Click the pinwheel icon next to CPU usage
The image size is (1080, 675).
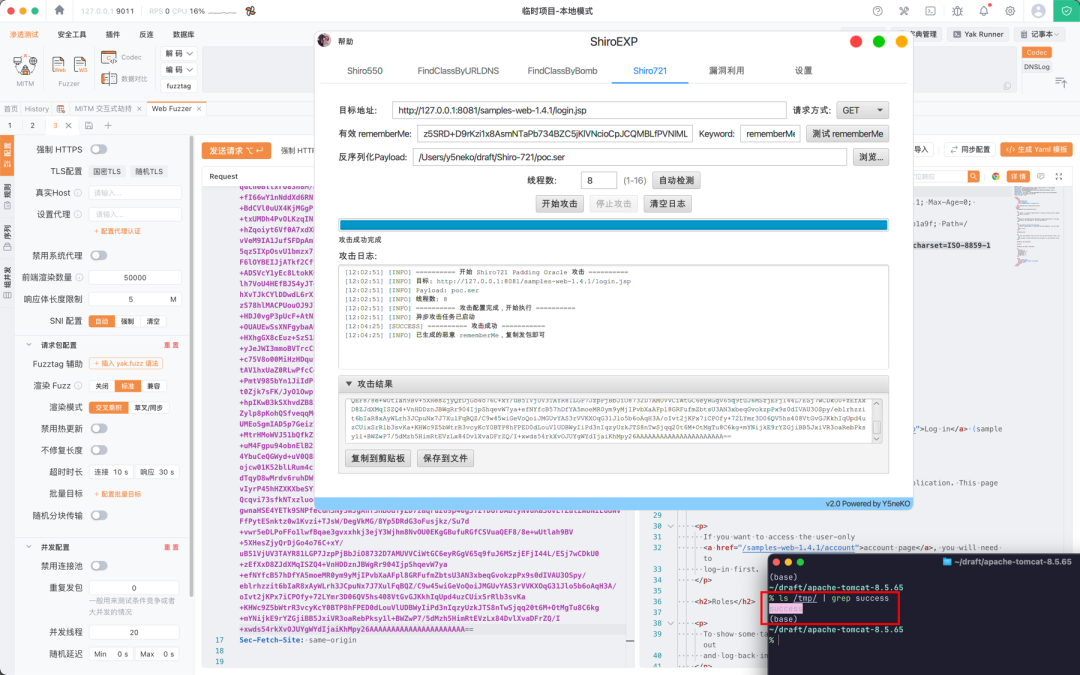click(x=251, y=11)
